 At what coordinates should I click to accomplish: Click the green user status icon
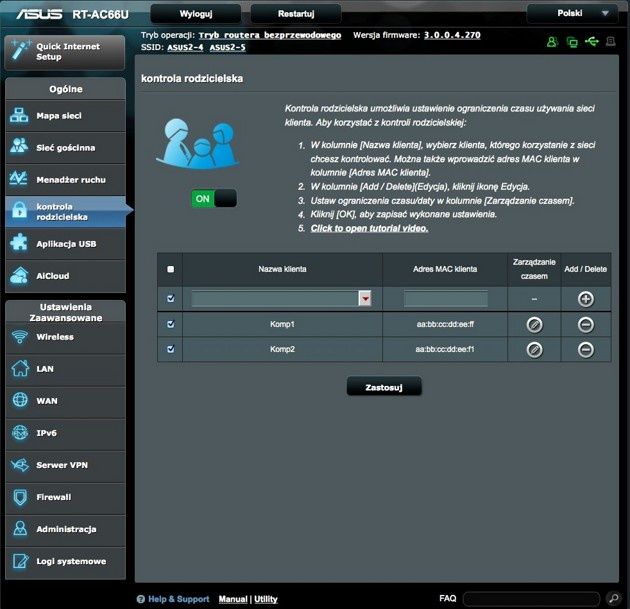coord(552,41)
